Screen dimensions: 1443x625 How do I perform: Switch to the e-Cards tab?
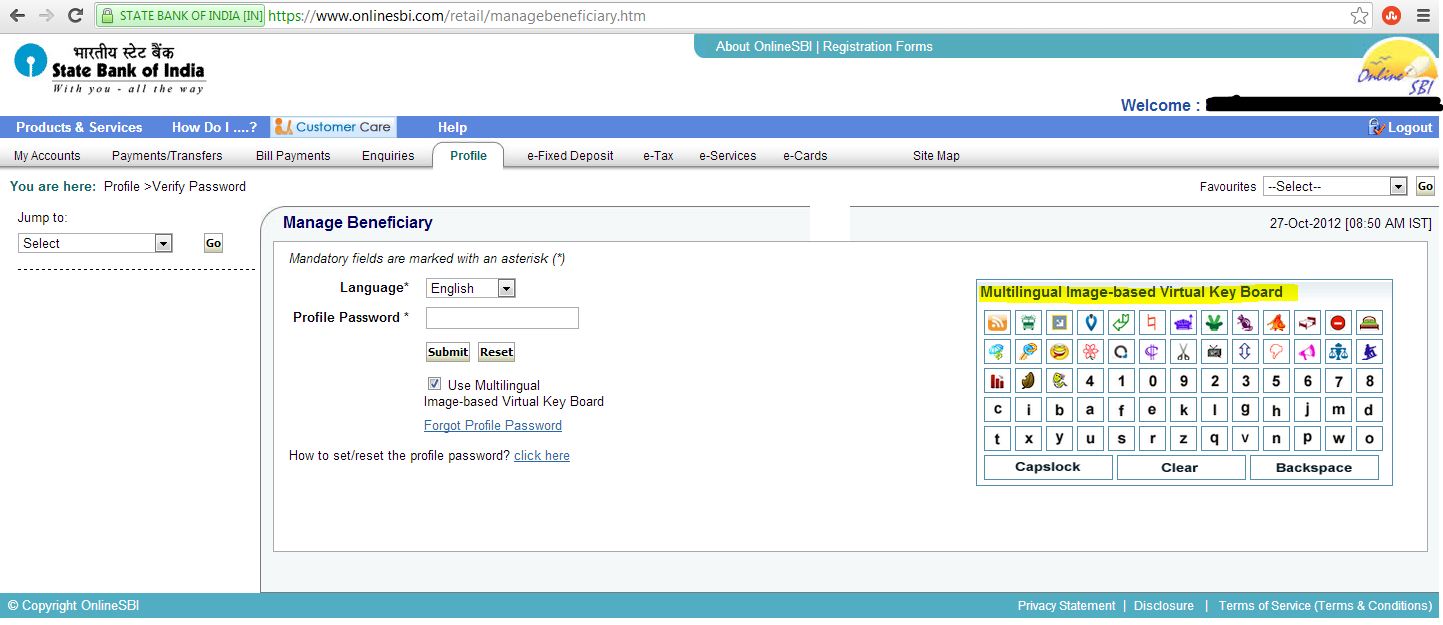tap(805, 155)
